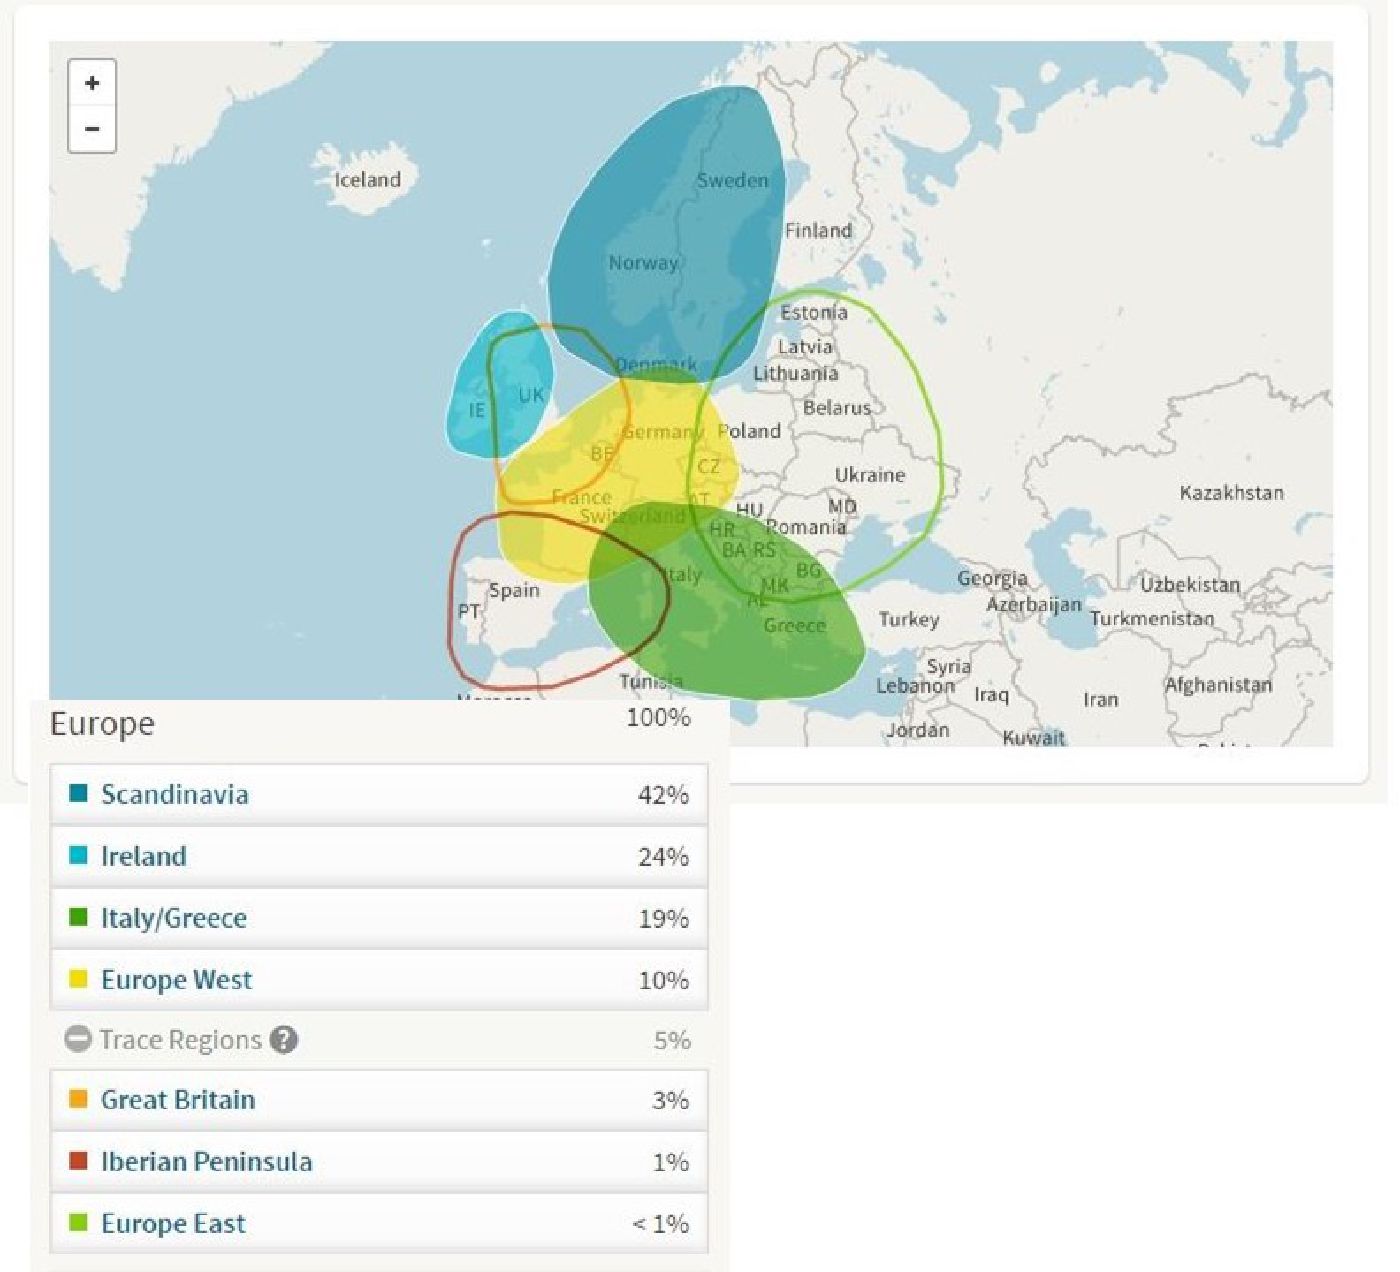Zoom out of the map with minus button
The height and width of the screenshot is (1272, 1400).
(x=92, y=129)
